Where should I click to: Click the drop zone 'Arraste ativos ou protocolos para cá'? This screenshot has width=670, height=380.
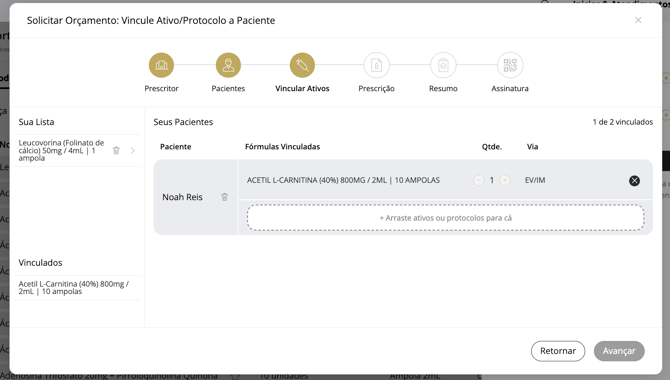click(445, 218)
